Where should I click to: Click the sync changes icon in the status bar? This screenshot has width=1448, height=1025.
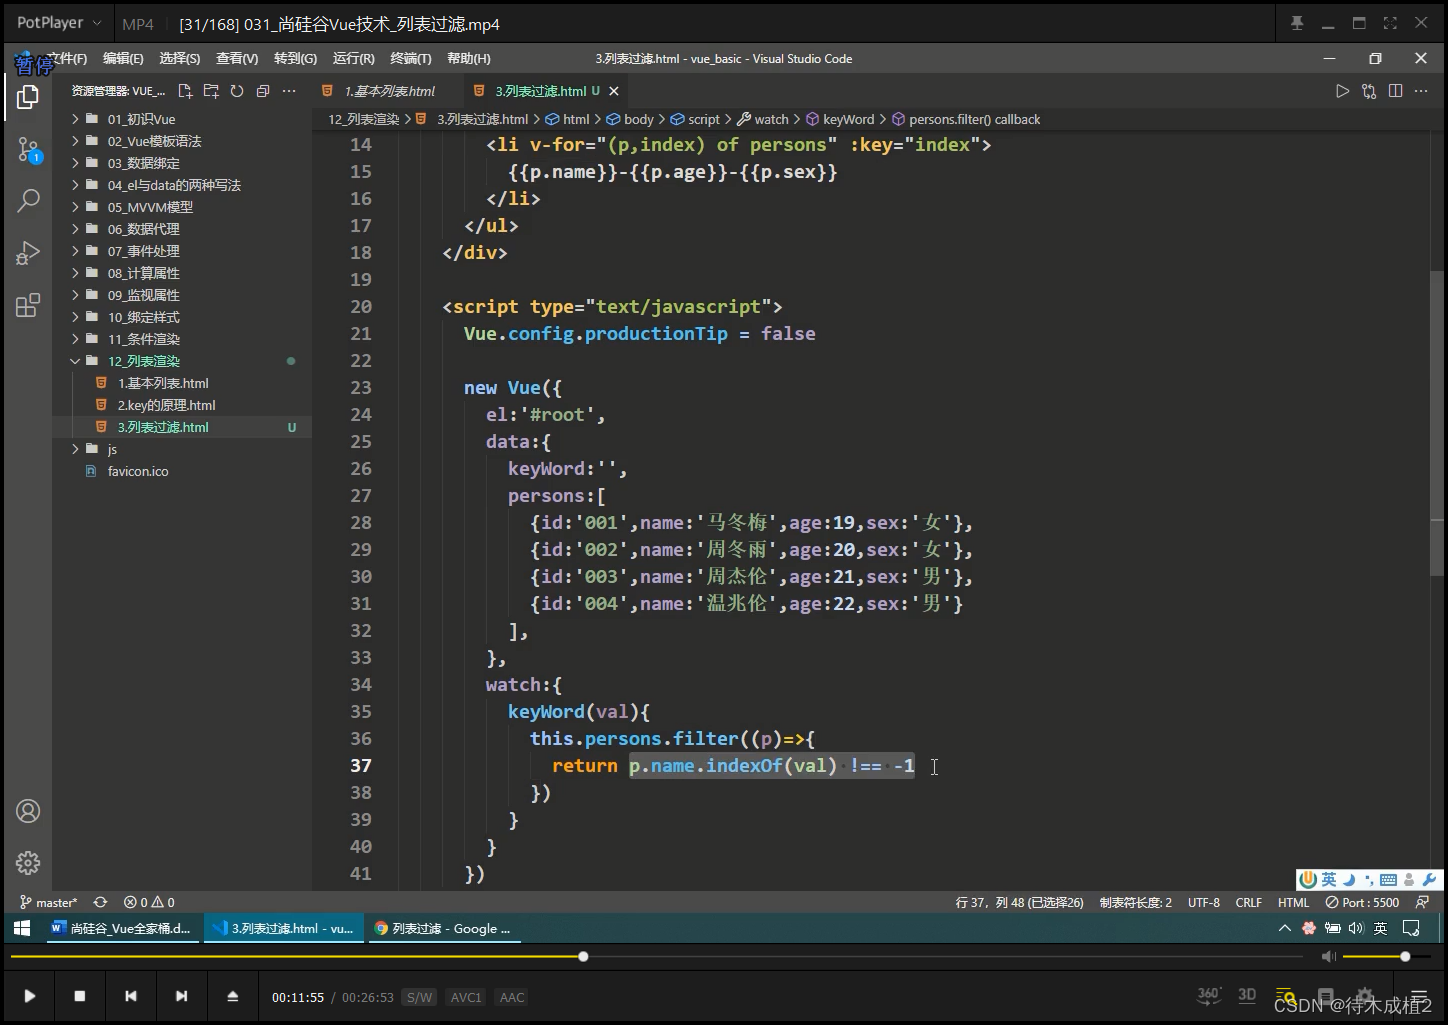click(x=100, y=902)
